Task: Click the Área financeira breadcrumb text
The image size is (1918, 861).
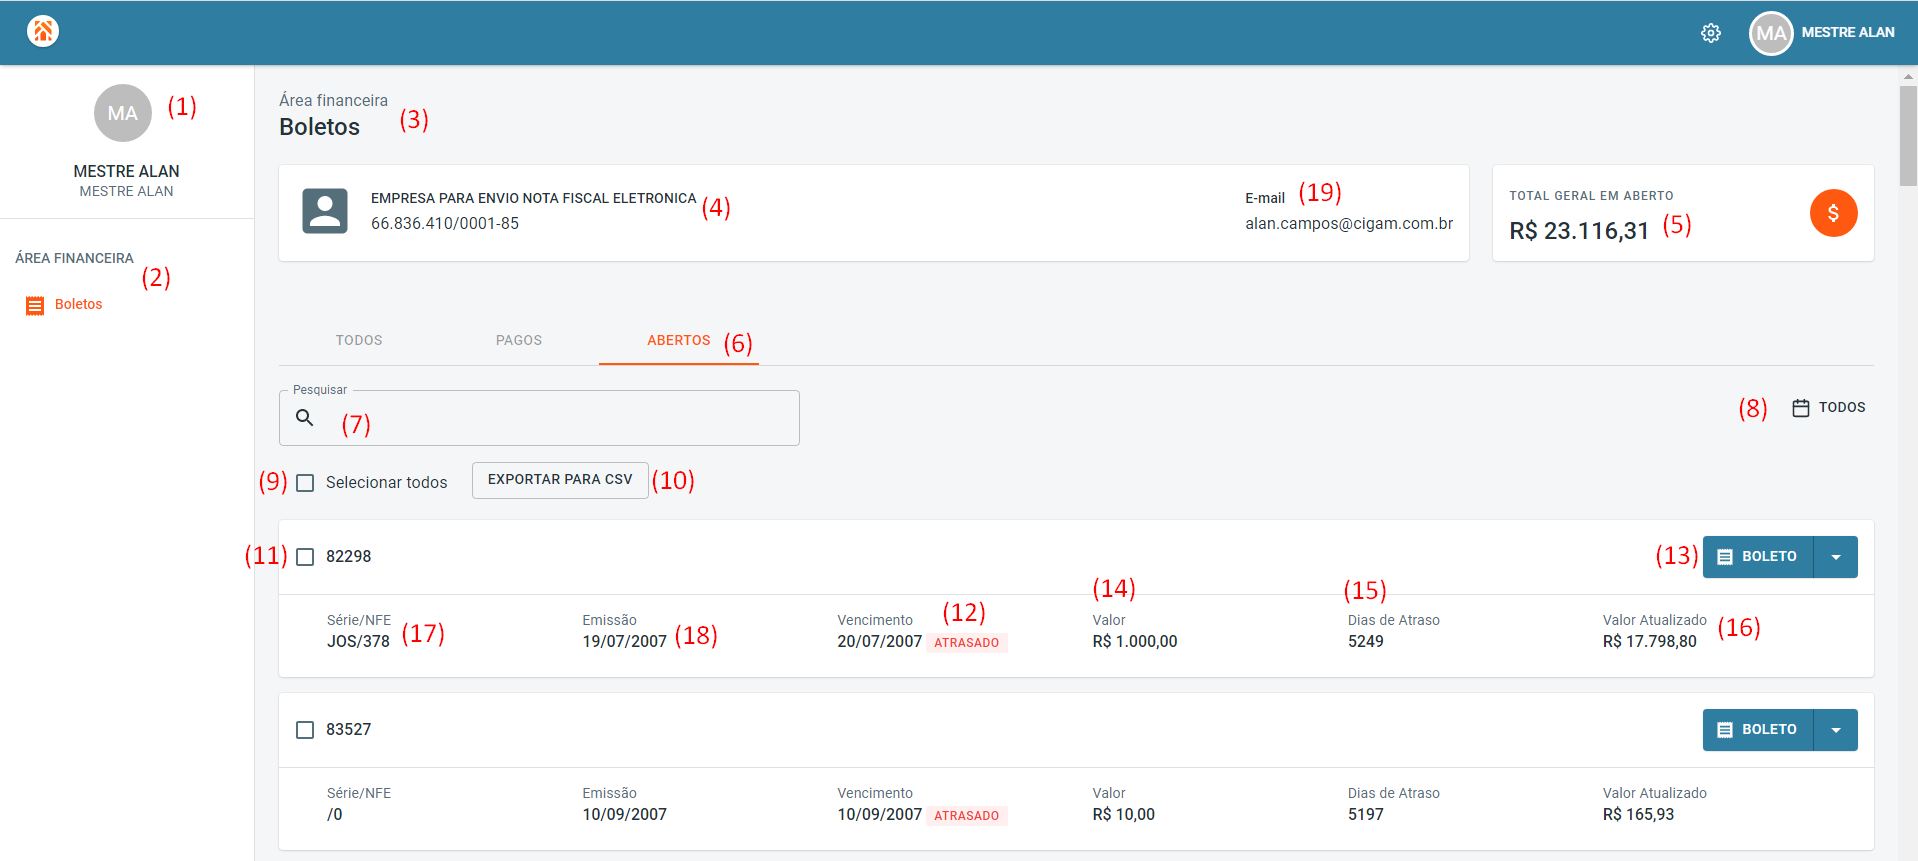Action: [x=333, y=101]
